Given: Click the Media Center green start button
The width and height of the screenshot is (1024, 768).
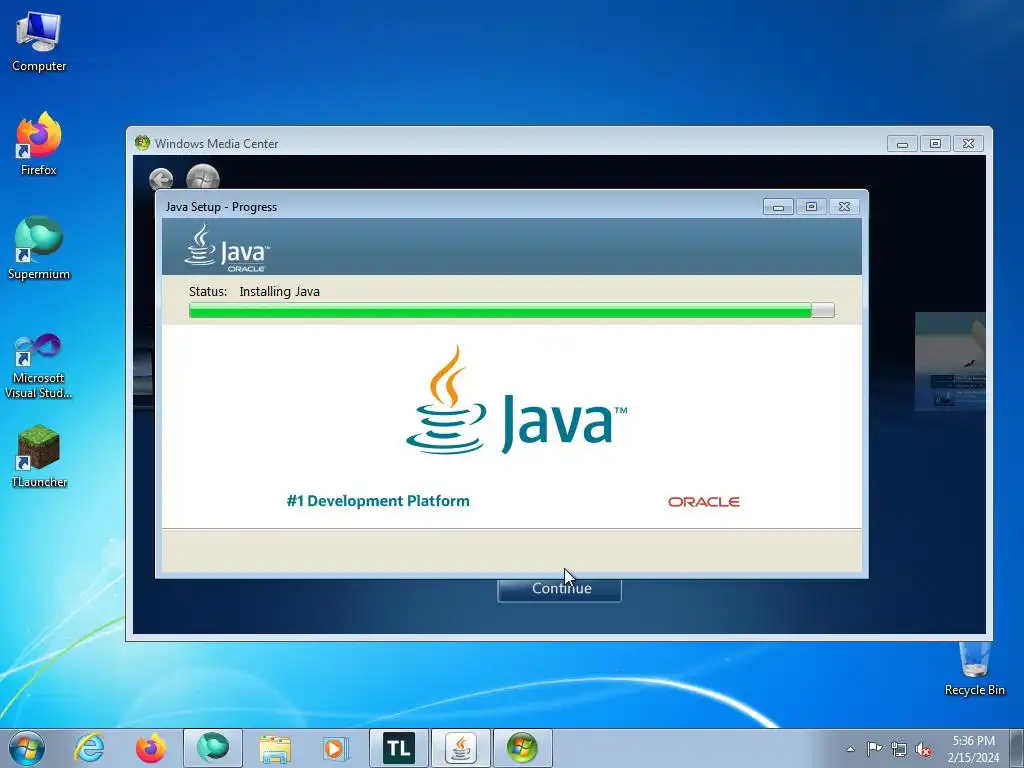Looking at the screenshot, I should (203, 177).
